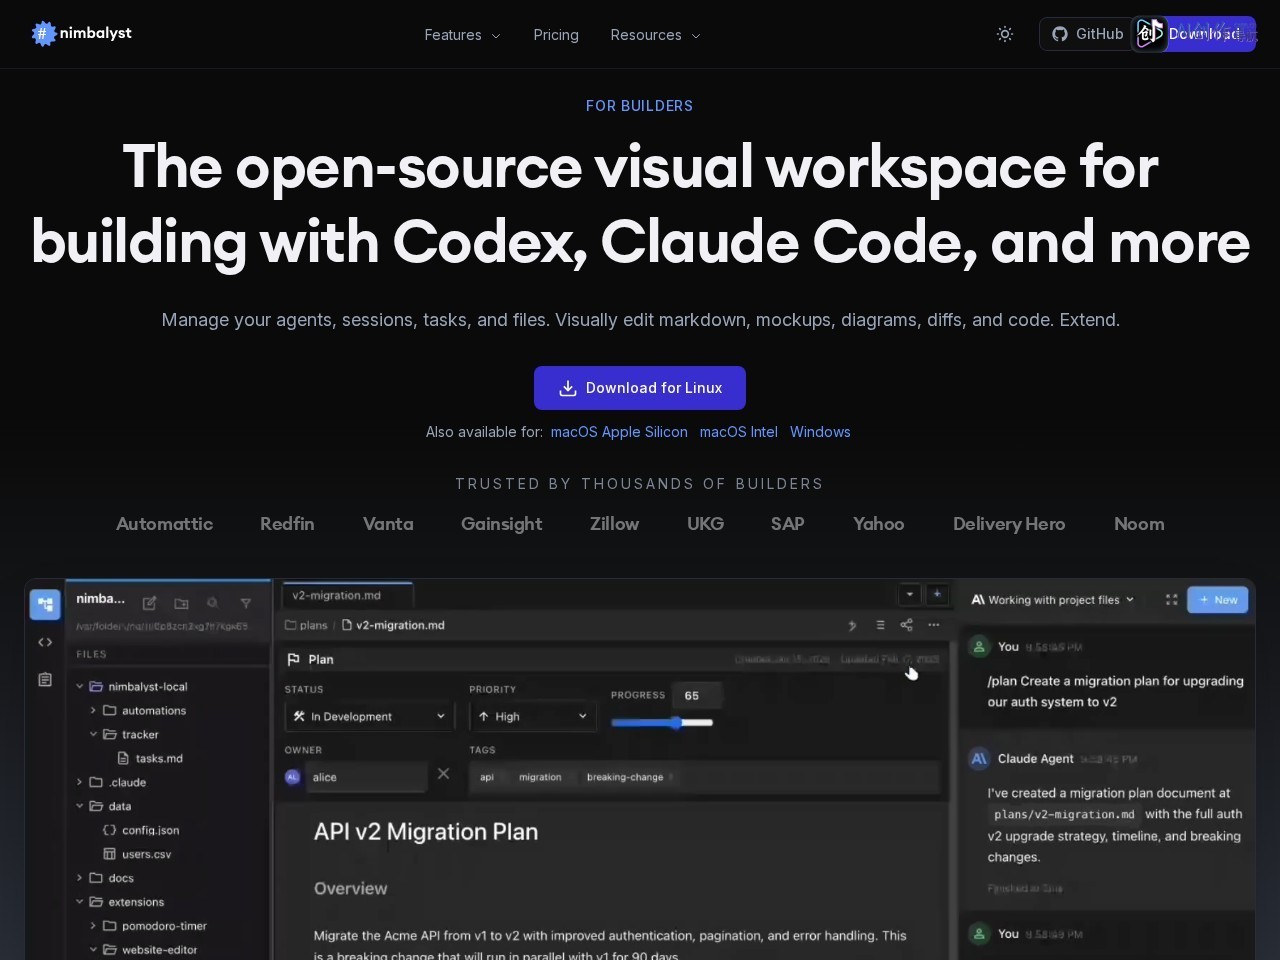Click the plans breadcrumb folder
This screenshot has height=960, width=1280.
[306, 626]
